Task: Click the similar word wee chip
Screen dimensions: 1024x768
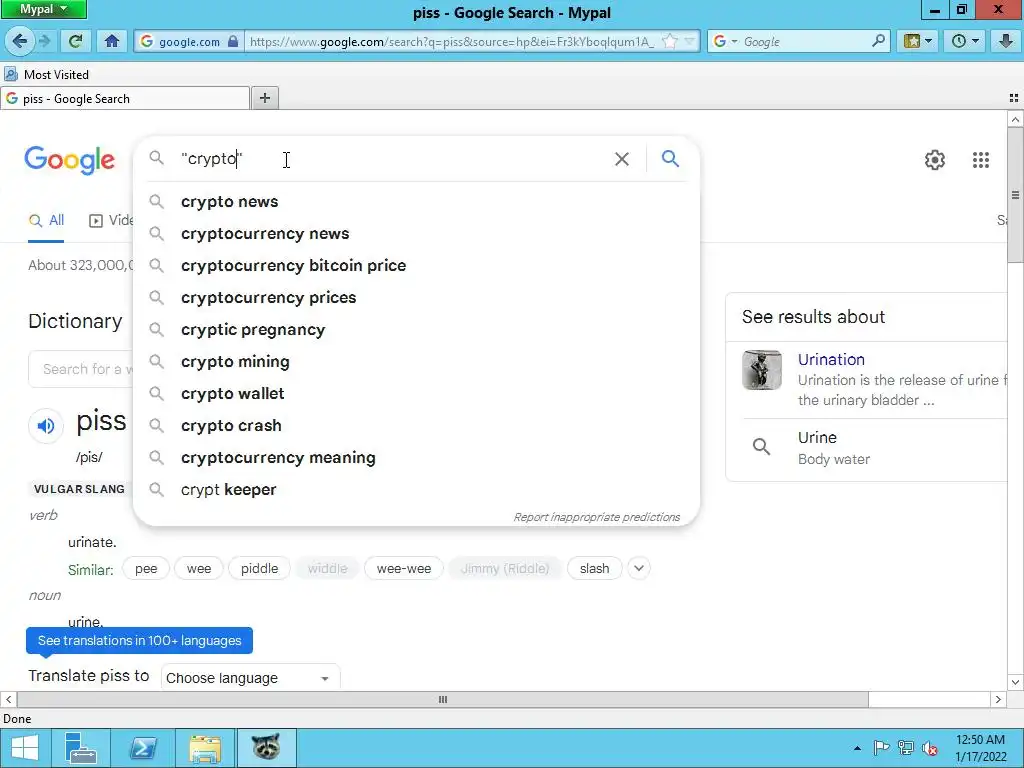Action: point(199,568)
